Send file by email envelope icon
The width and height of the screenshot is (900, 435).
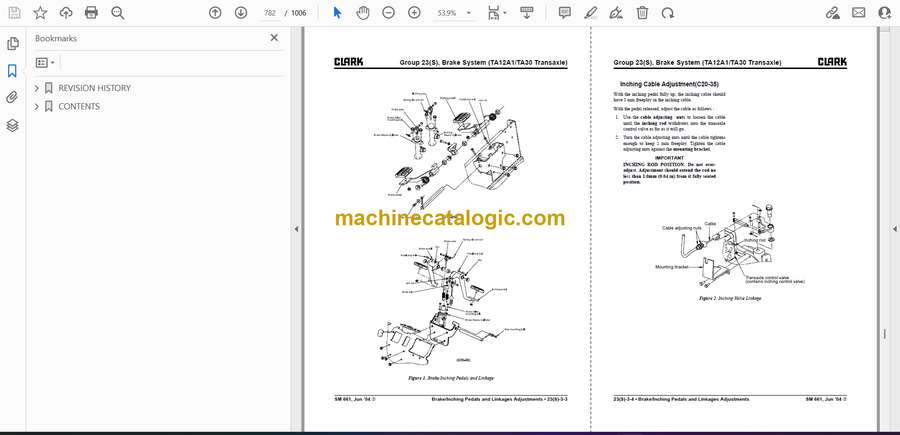[859, 13]
